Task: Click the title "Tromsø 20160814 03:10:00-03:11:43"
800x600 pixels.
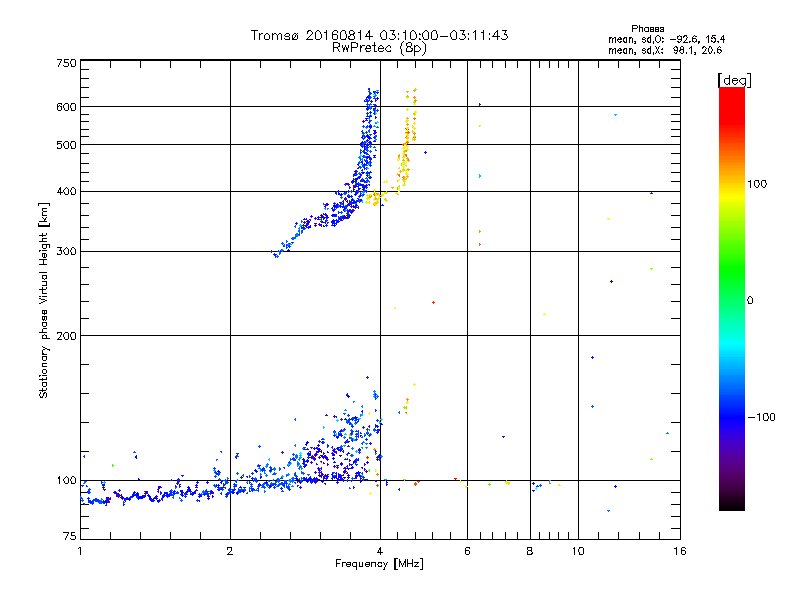Action: click(380, 35)
